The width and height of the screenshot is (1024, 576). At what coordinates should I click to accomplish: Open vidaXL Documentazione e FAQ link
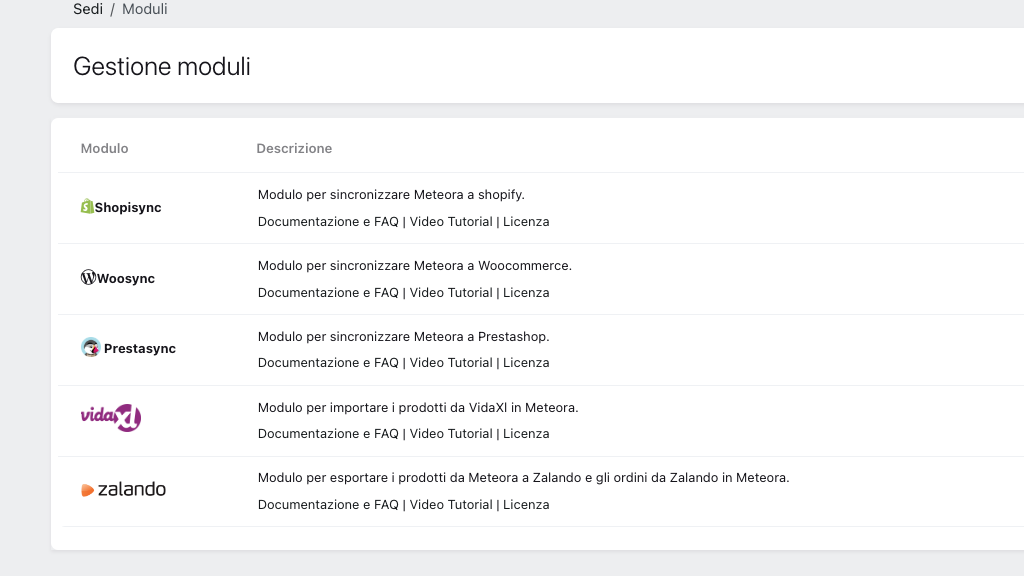[328, 434]
